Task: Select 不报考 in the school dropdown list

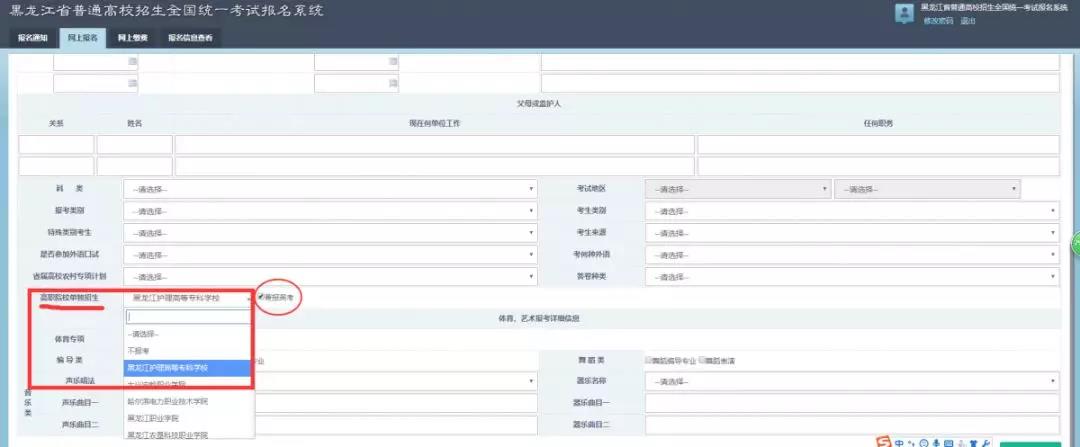Action: pyautogui.click(x=138, y=351)
